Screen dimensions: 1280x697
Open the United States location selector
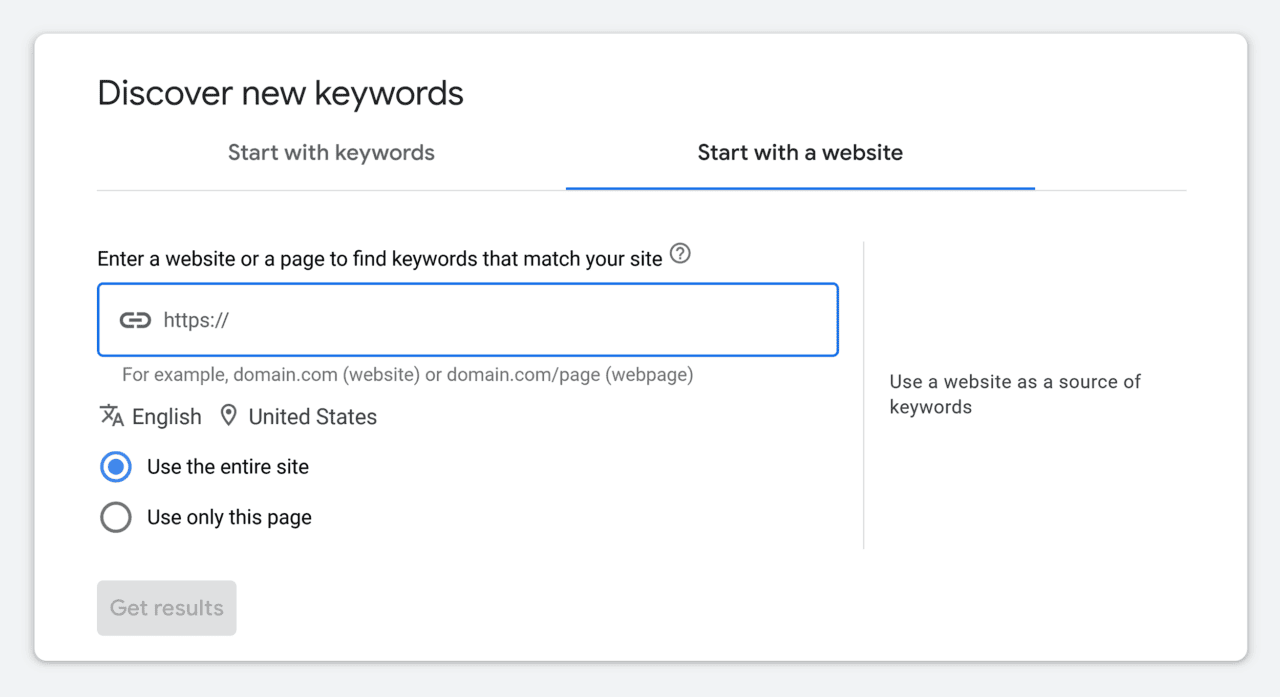312,416
